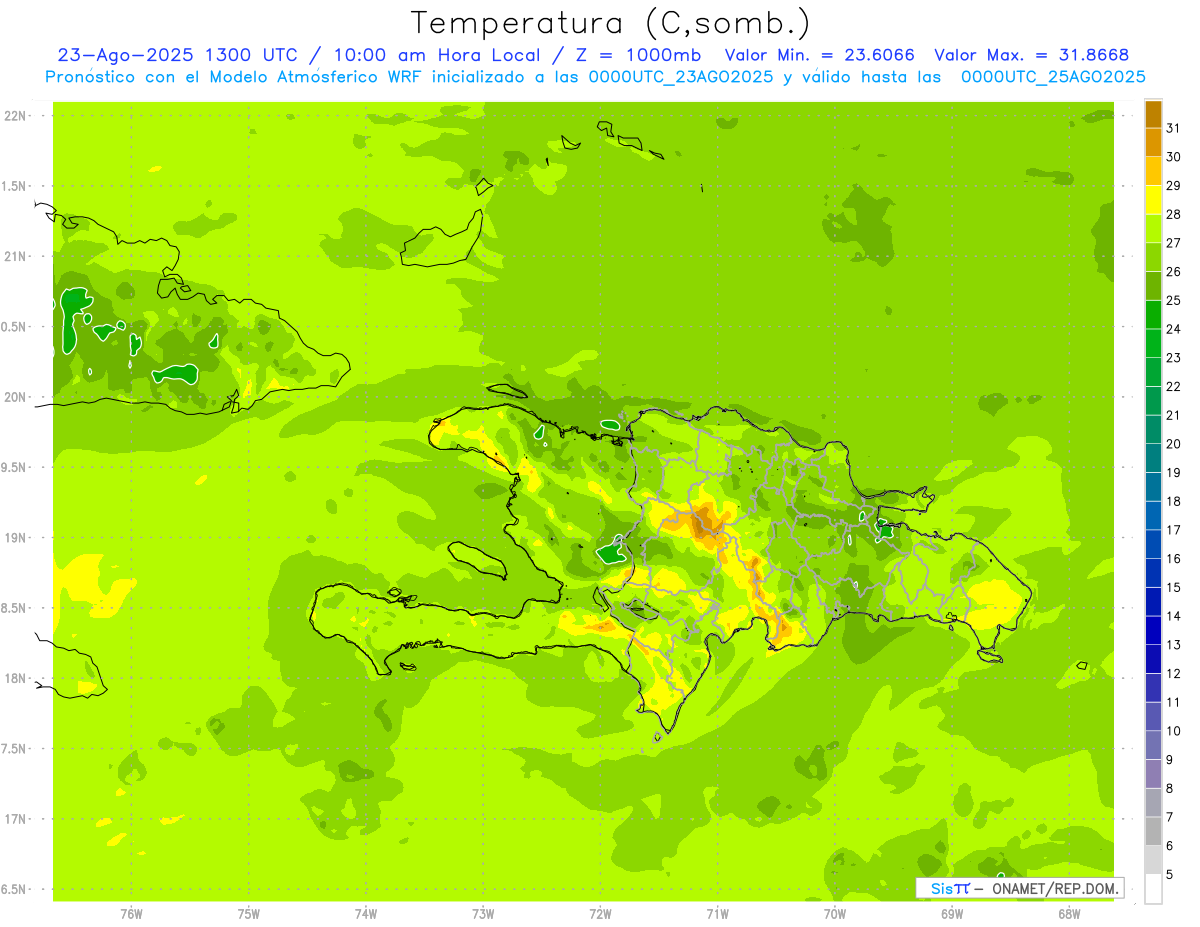Click the legend value "30"
Screen dimensions: 1200x927
point(1174,157)
